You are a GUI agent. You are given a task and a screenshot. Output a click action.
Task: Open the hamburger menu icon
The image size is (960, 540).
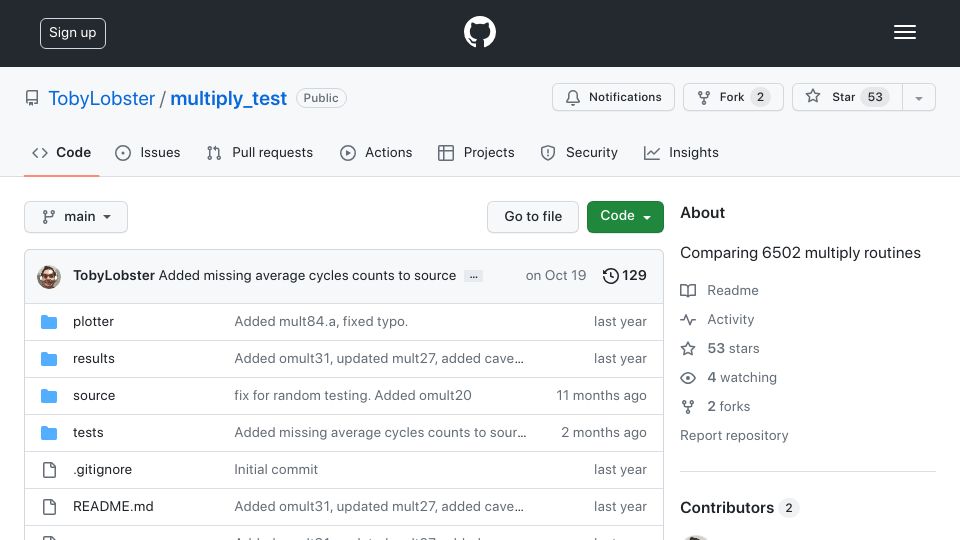coord(904,32)
